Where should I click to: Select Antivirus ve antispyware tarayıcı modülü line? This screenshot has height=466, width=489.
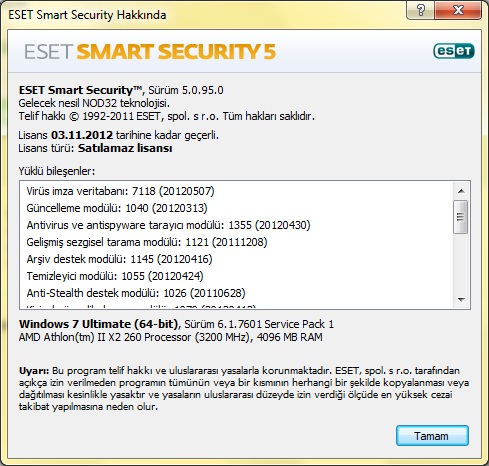pos(168,225)
